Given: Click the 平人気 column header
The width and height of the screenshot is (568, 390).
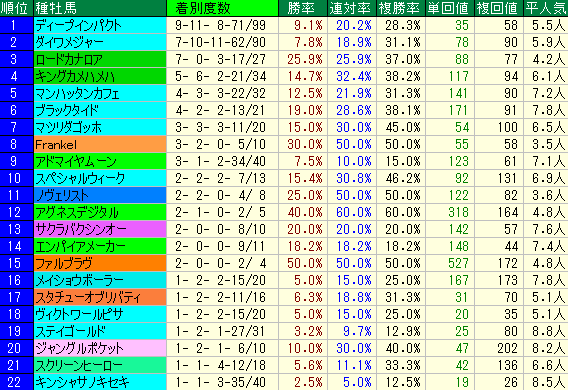Looking at the screenshot, I should tap(546, 8).
